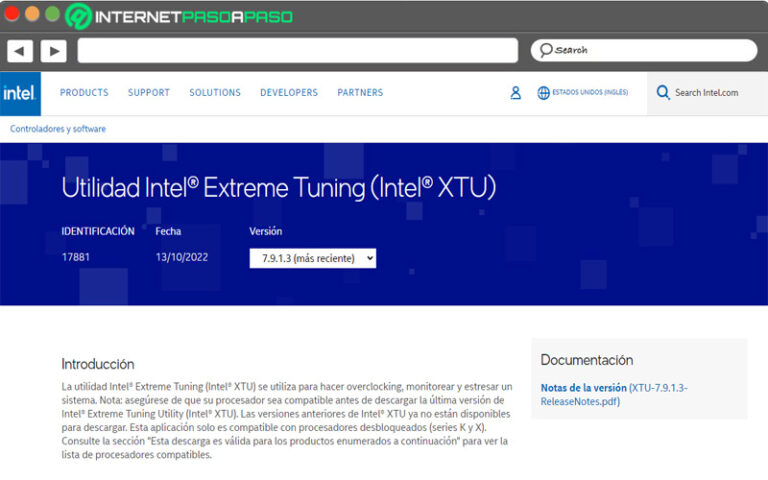Click the browser Search magnifier icon
The width and height of the screenshot is (768, 480).
(546, 50)
